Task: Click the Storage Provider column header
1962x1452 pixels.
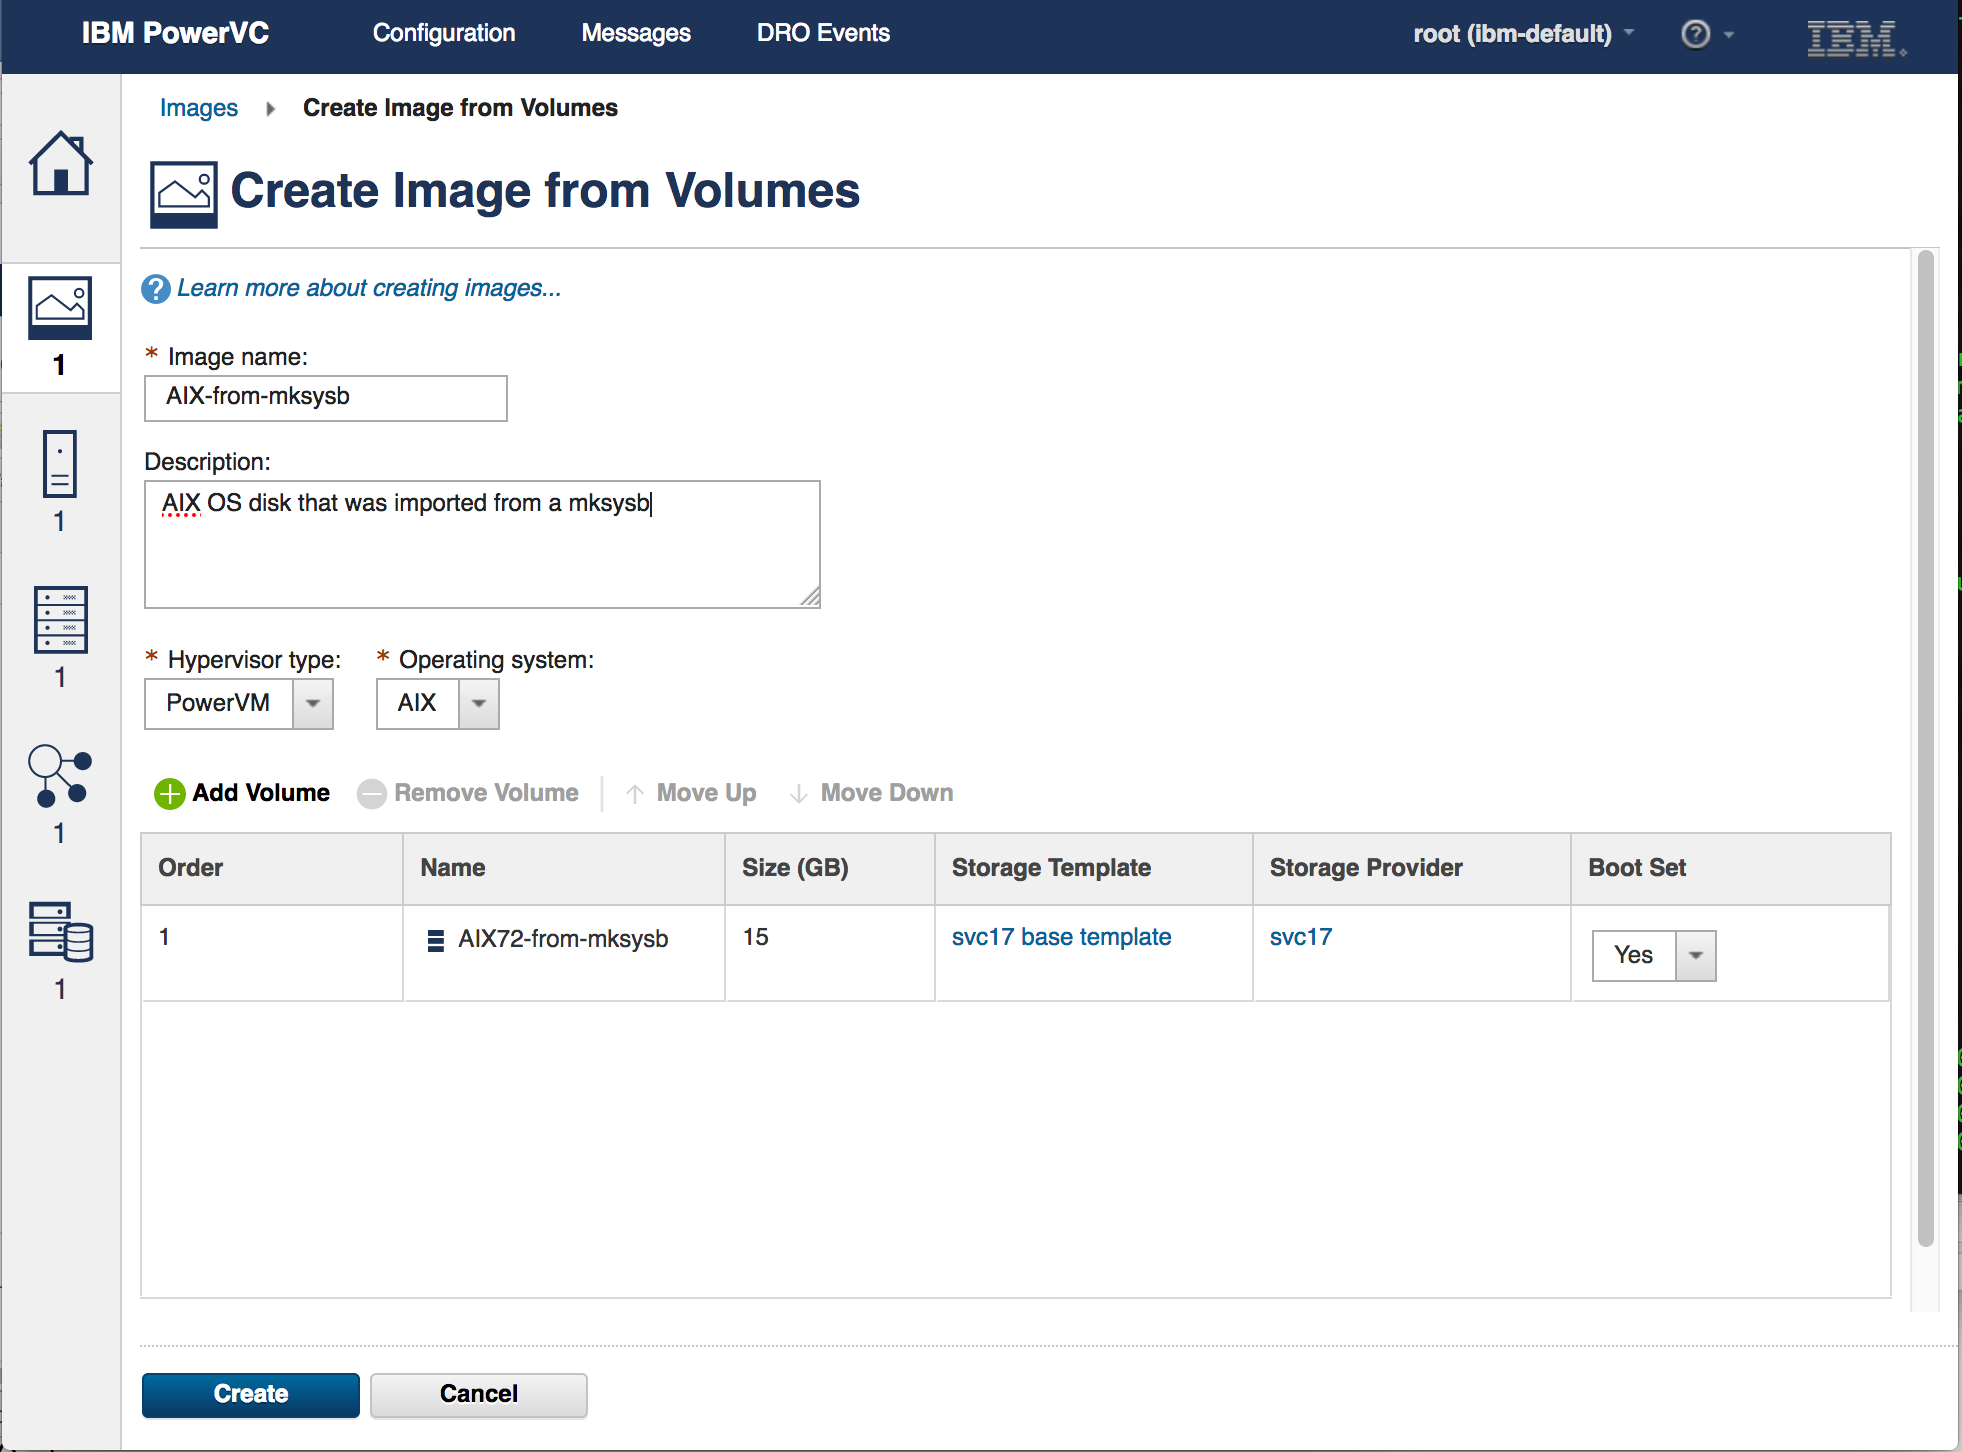Action: (x=1412, y=868)
